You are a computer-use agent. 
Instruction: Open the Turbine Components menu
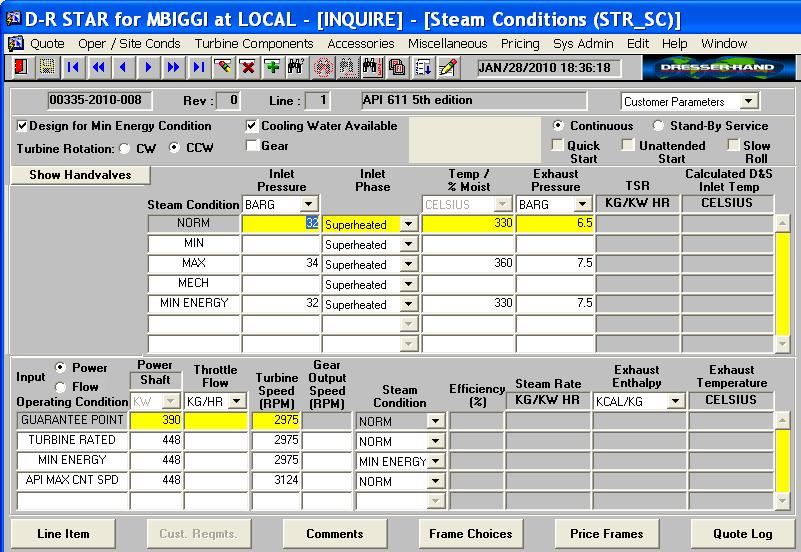(x=254, y=44)
